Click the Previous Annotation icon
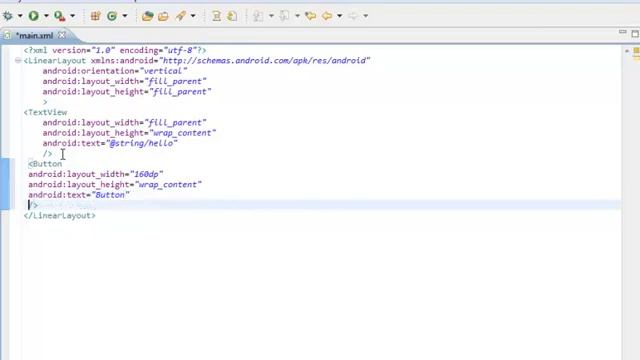The height and width of the screenshot is (360, 640). pyautogui.click(x=284, y=16)
